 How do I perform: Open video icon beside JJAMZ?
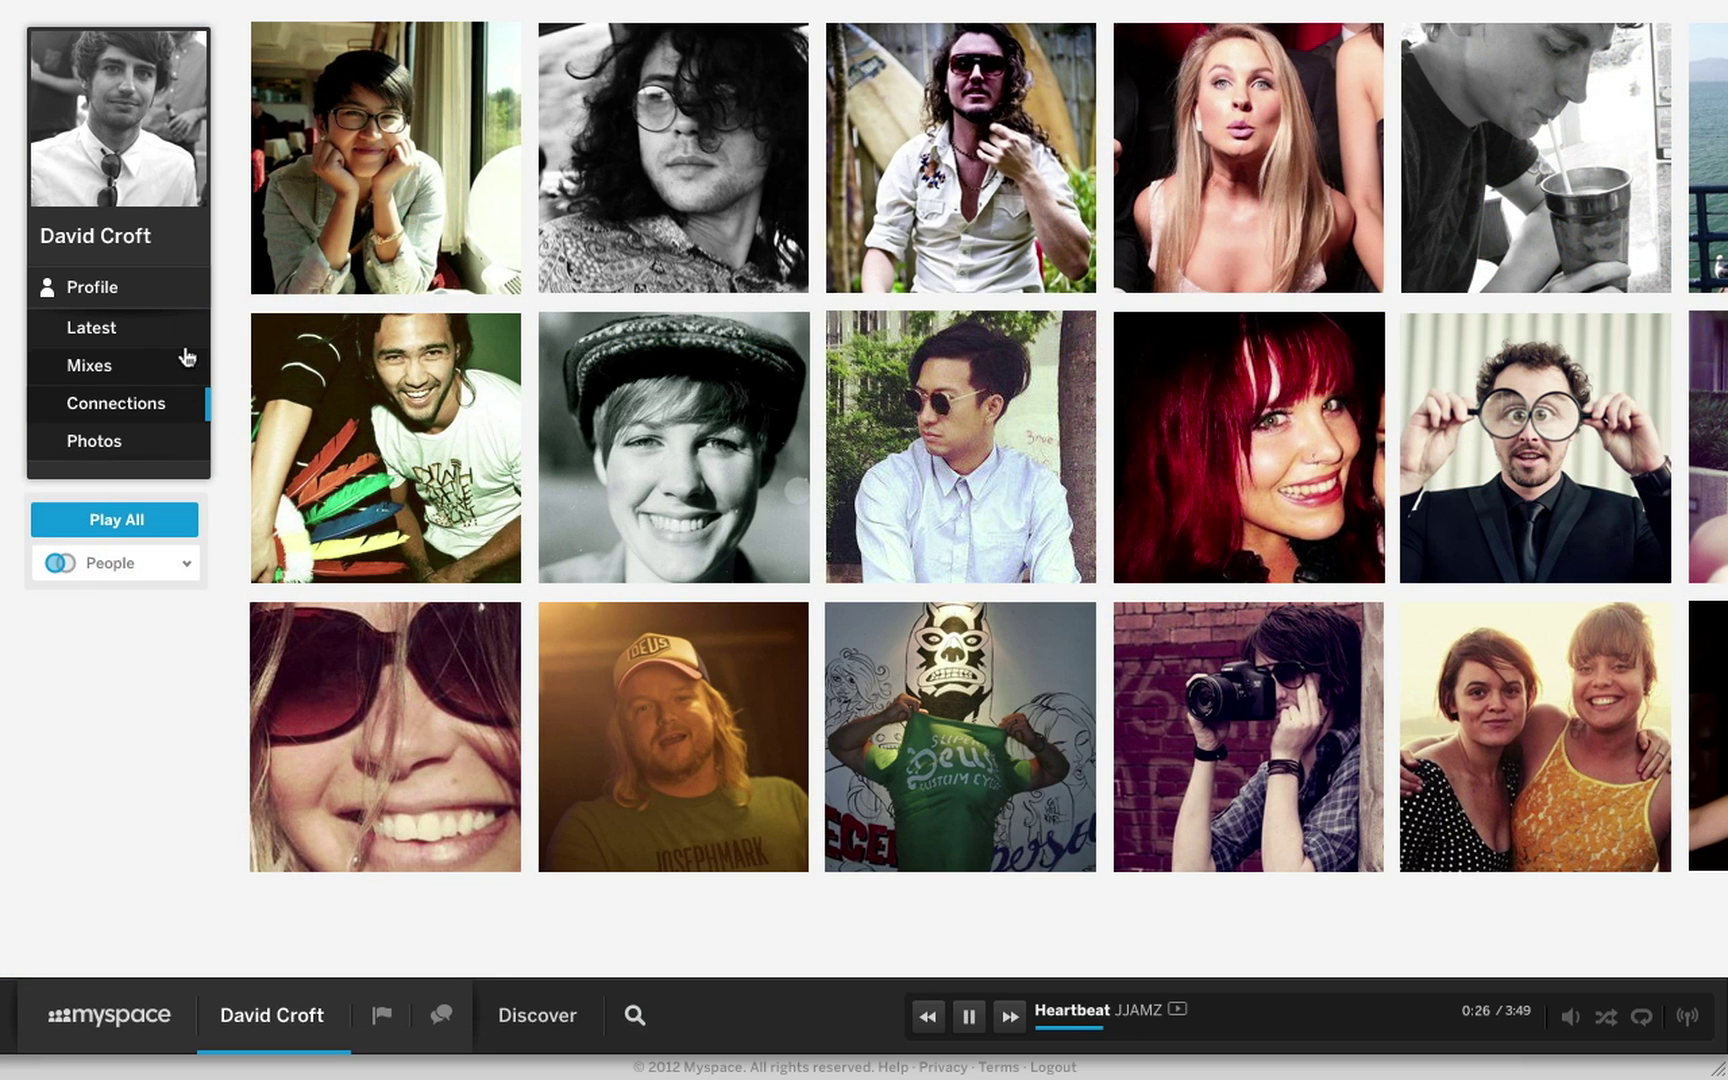click(1178, 1009)
